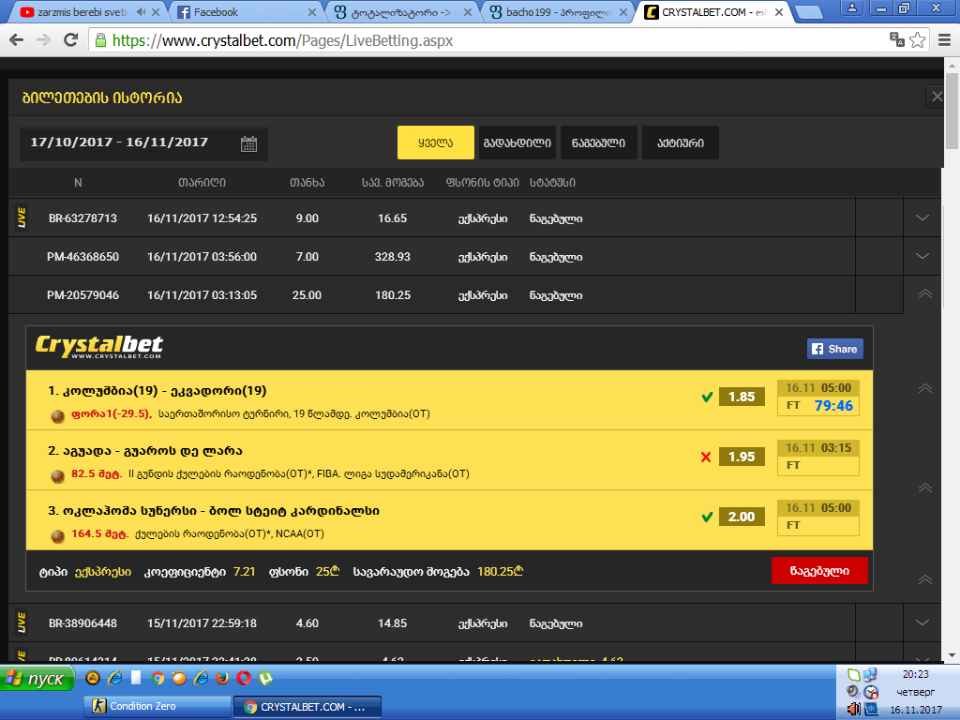The height and width of the screenshot is (720, 960).
Task: Click the LIVE badge on BR-63278713 row
Action: coord(21,217)
